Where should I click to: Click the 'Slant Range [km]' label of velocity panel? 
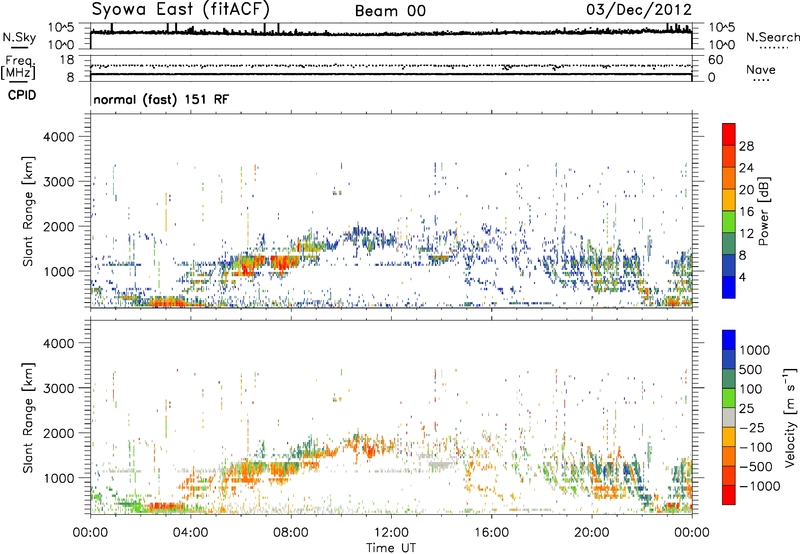point(28,418)
